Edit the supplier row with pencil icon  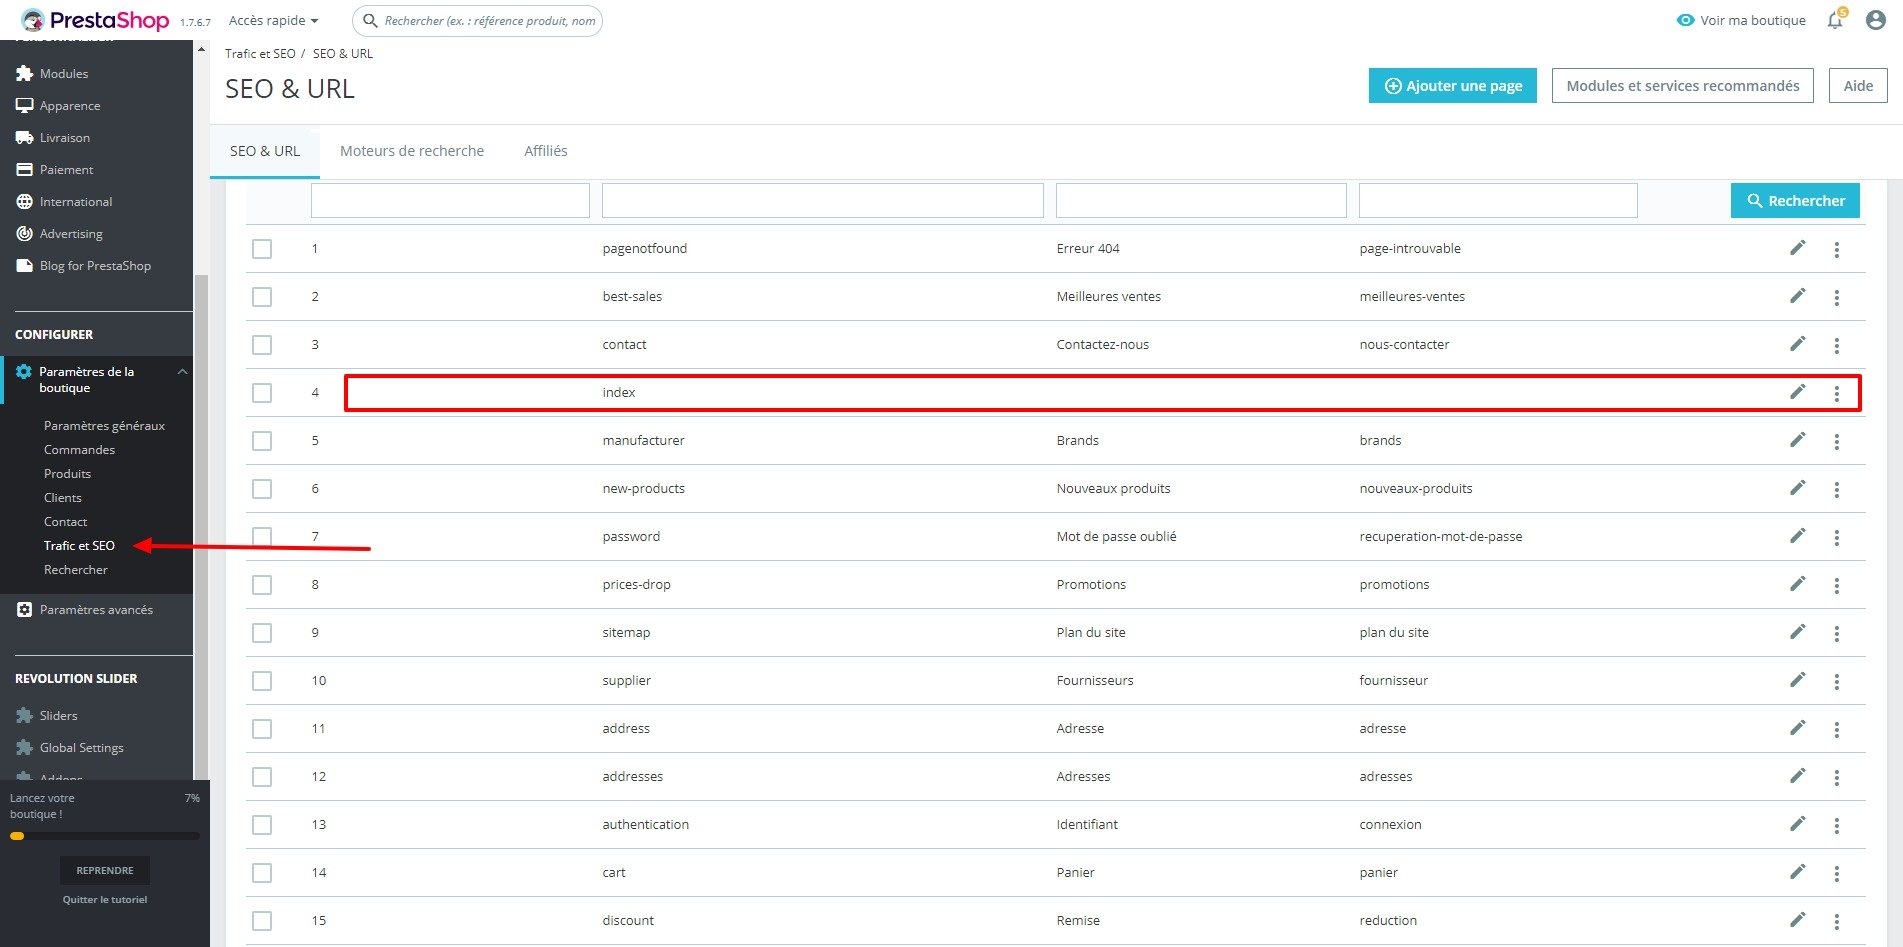(x=1797, y=680)
